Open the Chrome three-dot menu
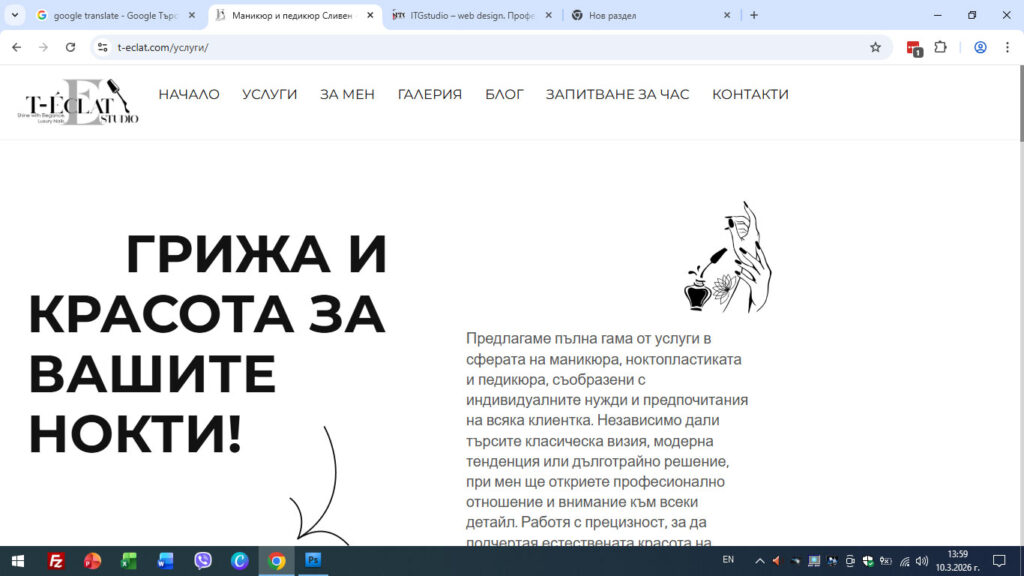The image size is (1024, 576). (1007, 47)
